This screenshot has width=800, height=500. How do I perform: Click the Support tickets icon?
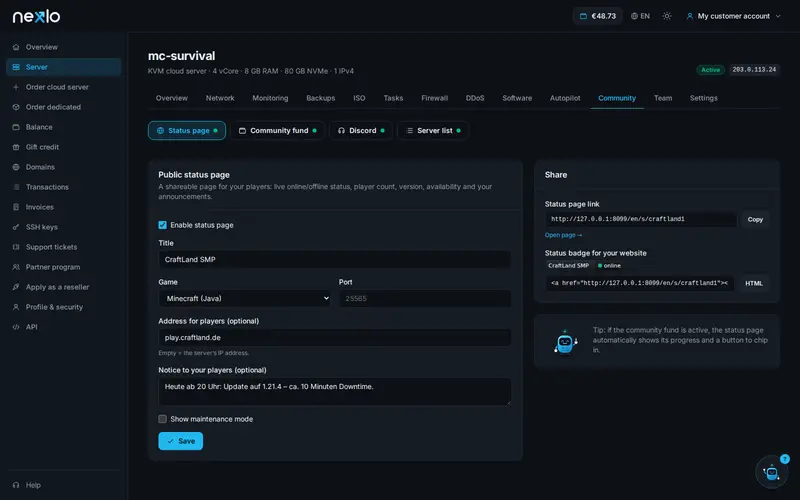pyautogui.click(x=16, y=247)
